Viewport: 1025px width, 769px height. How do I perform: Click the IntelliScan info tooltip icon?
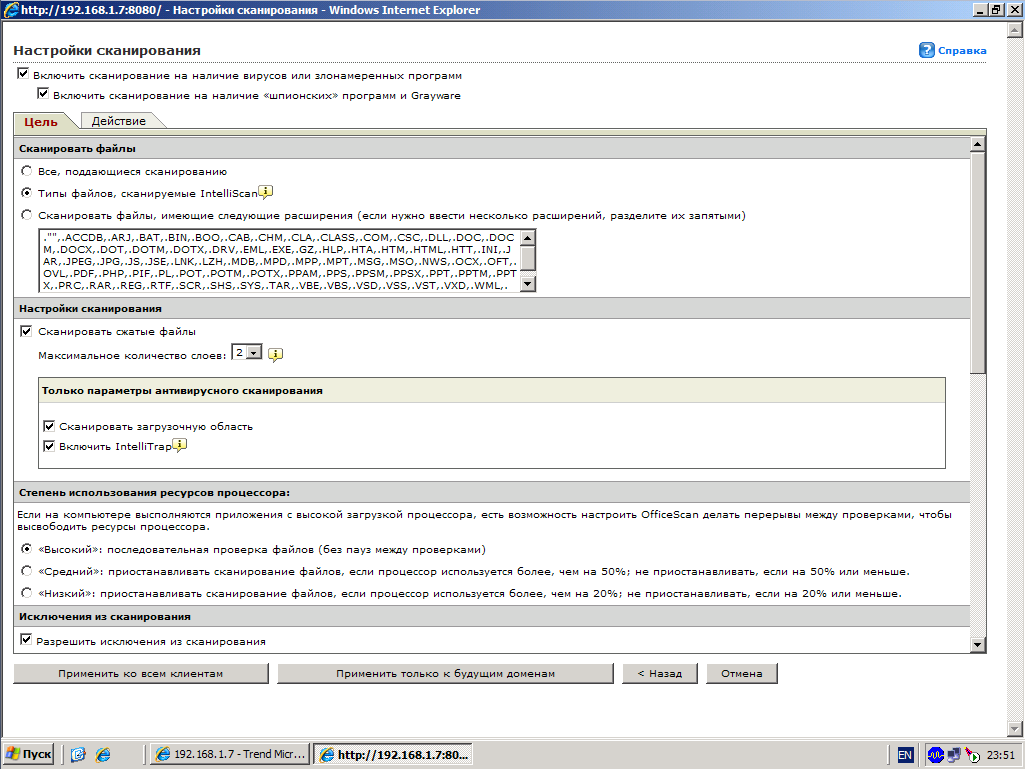[265, 192]
